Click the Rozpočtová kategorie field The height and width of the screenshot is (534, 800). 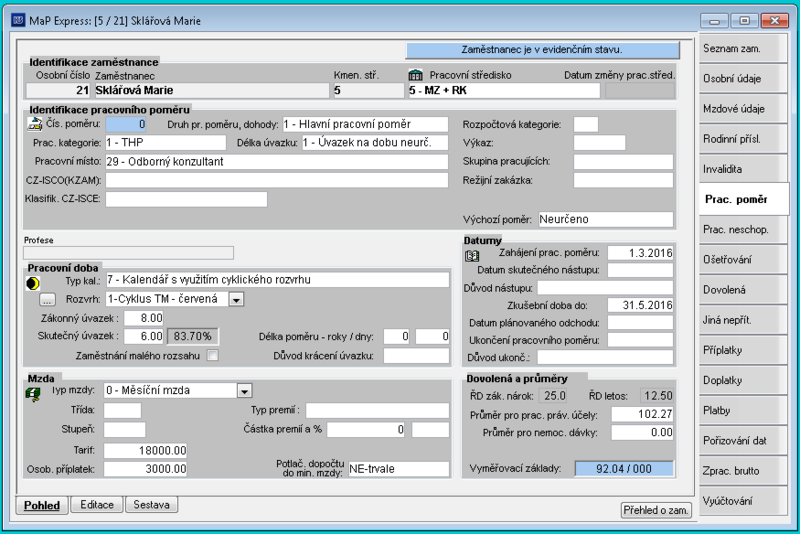pyautogui.click(x=586, y=124)
